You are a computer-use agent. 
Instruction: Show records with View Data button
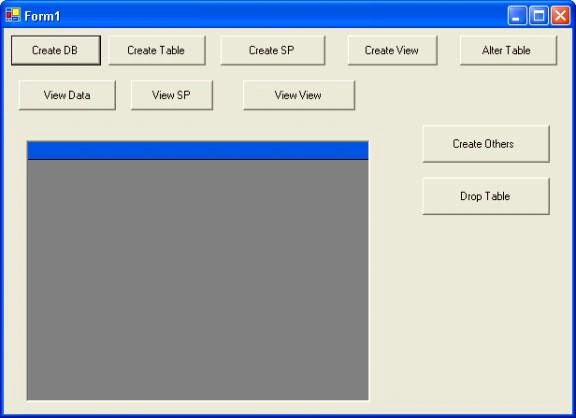pyautogui.click(x=67, y=95)
